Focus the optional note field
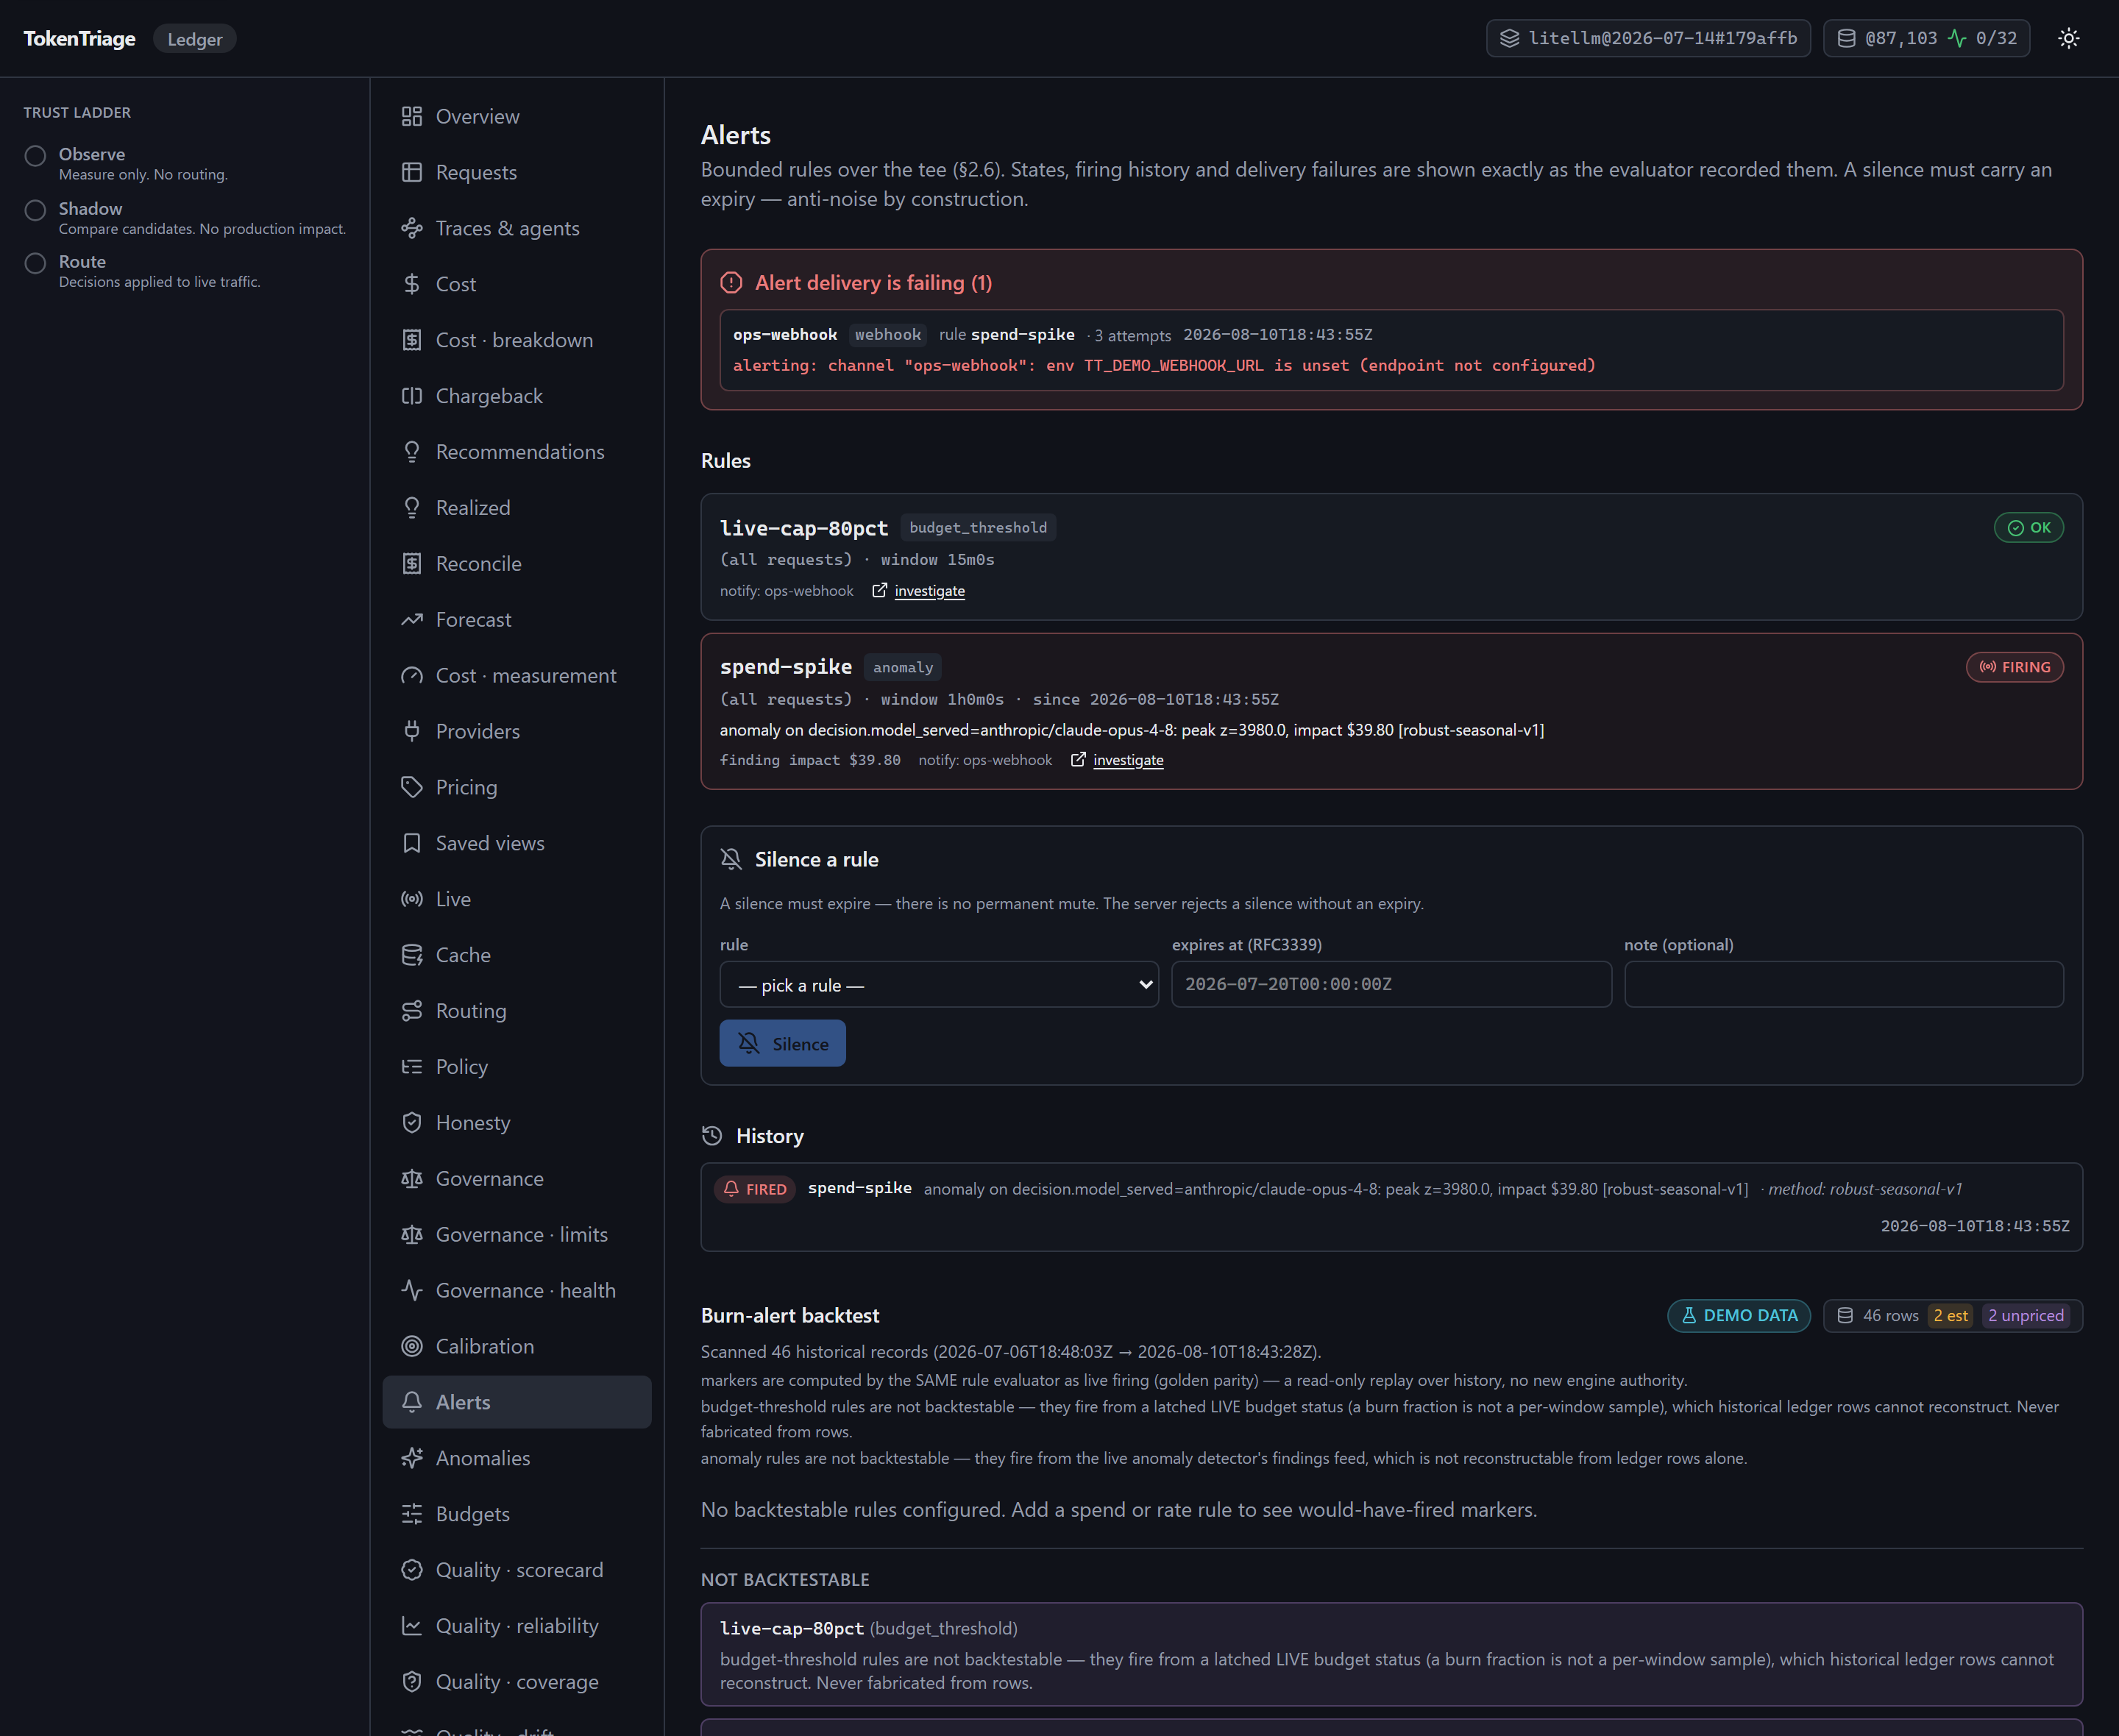Image resolution: width=2119 pixels, height=1736 pixels. click(1844, 985)
